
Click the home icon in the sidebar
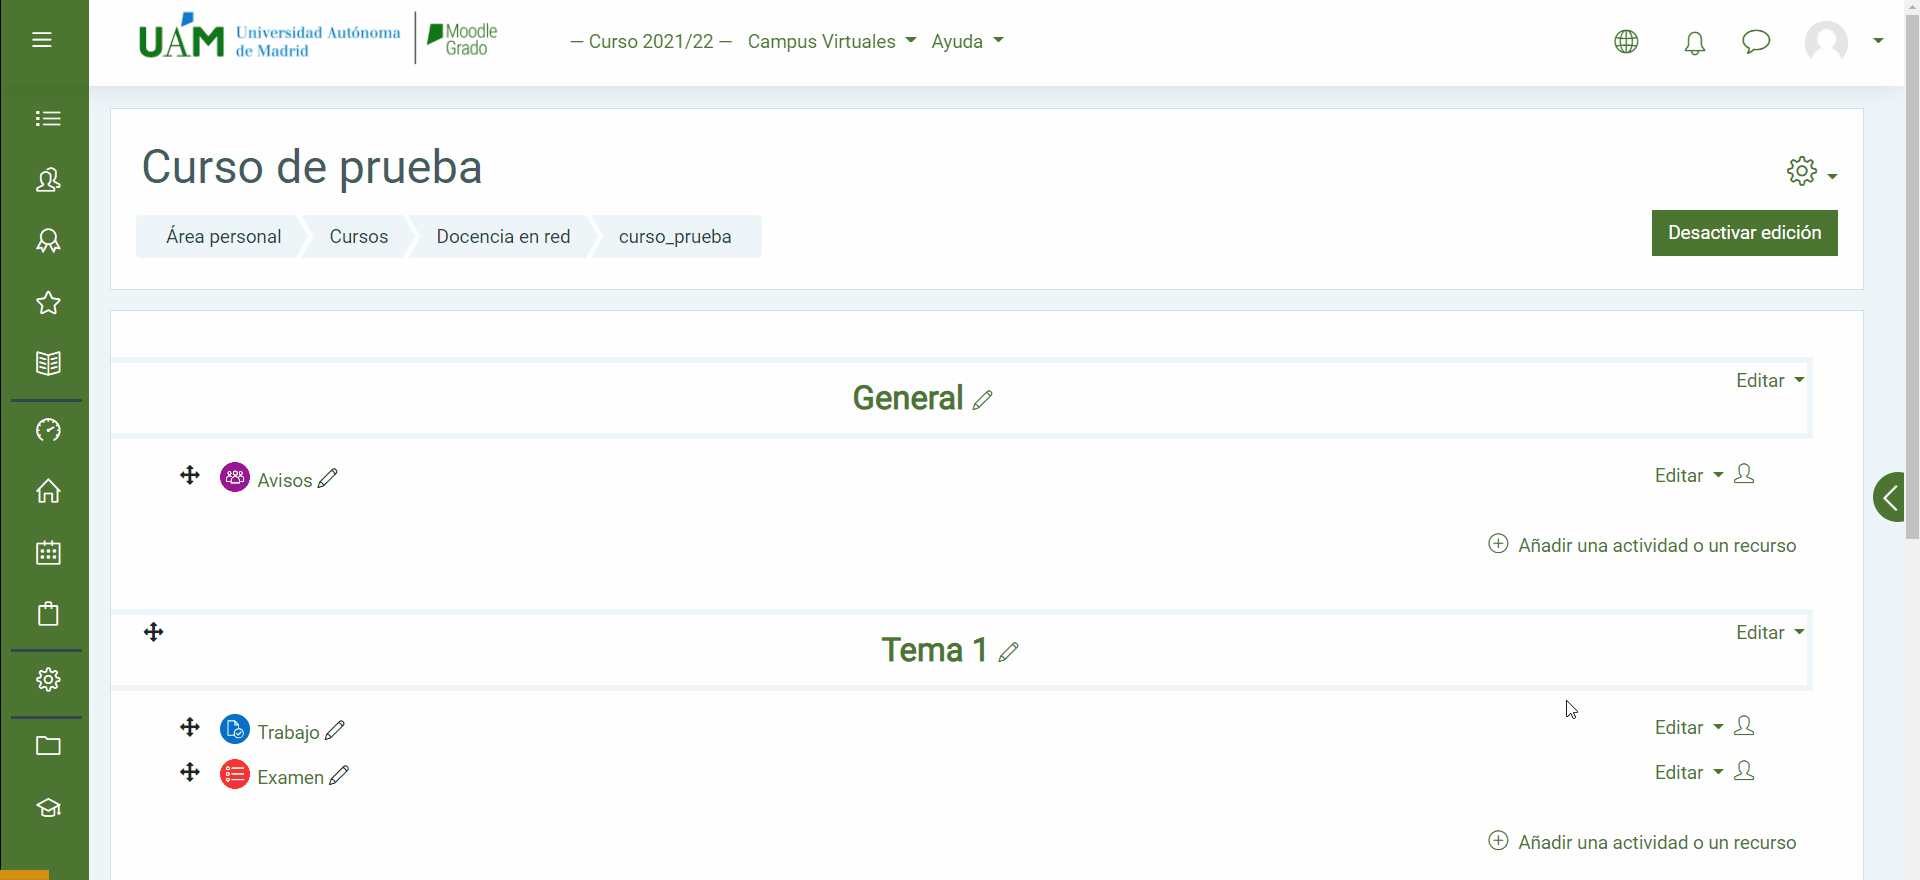(48, 491)
